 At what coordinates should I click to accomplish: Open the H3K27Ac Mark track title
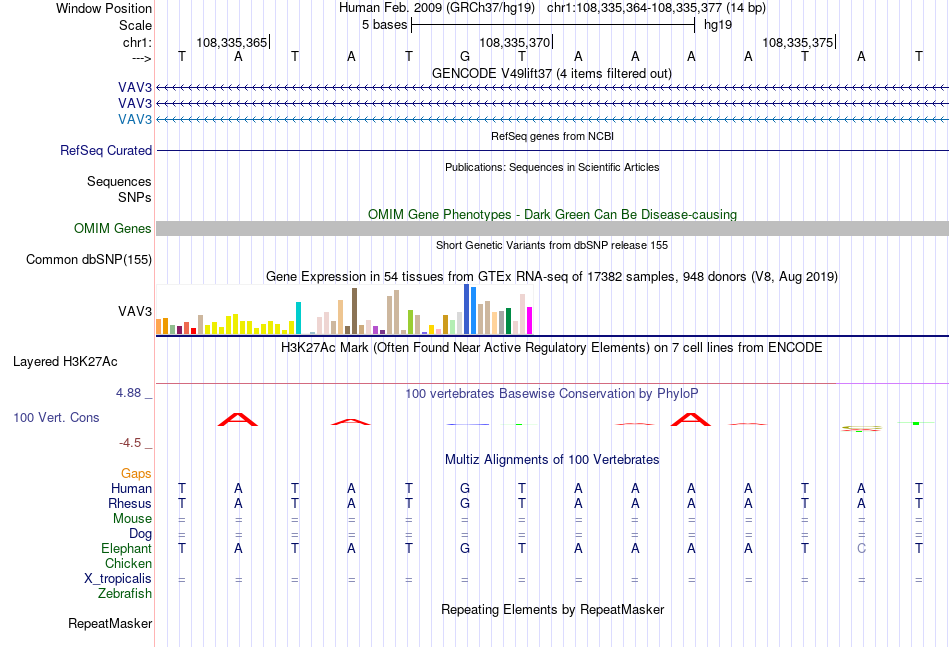tap(551, 348)
